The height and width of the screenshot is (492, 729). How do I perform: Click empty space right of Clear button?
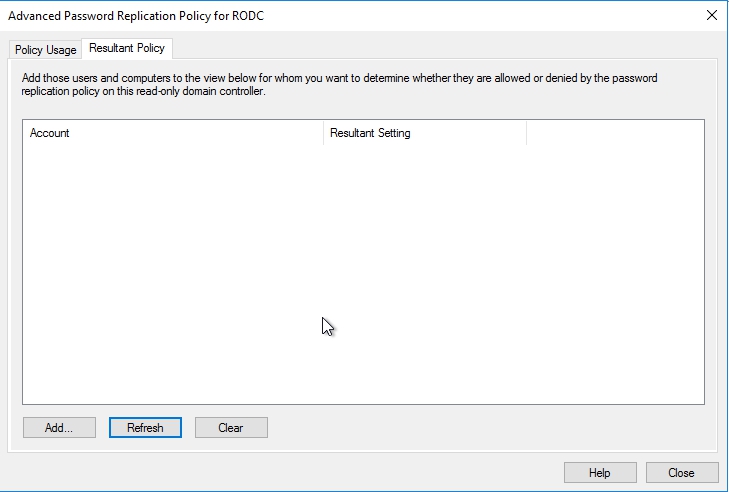(480, 428)
